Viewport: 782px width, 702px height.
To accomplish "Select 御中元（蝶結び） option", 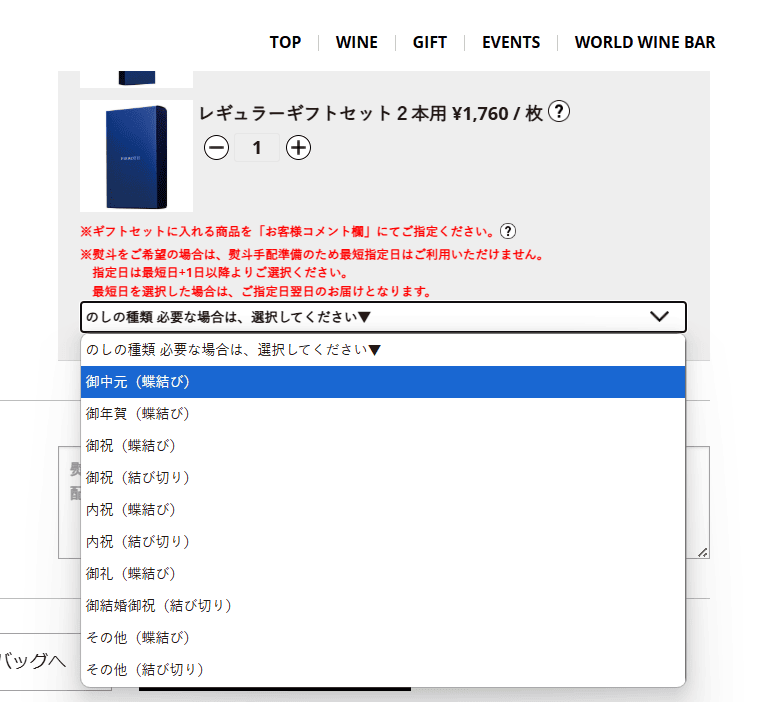I will [383, 382].
